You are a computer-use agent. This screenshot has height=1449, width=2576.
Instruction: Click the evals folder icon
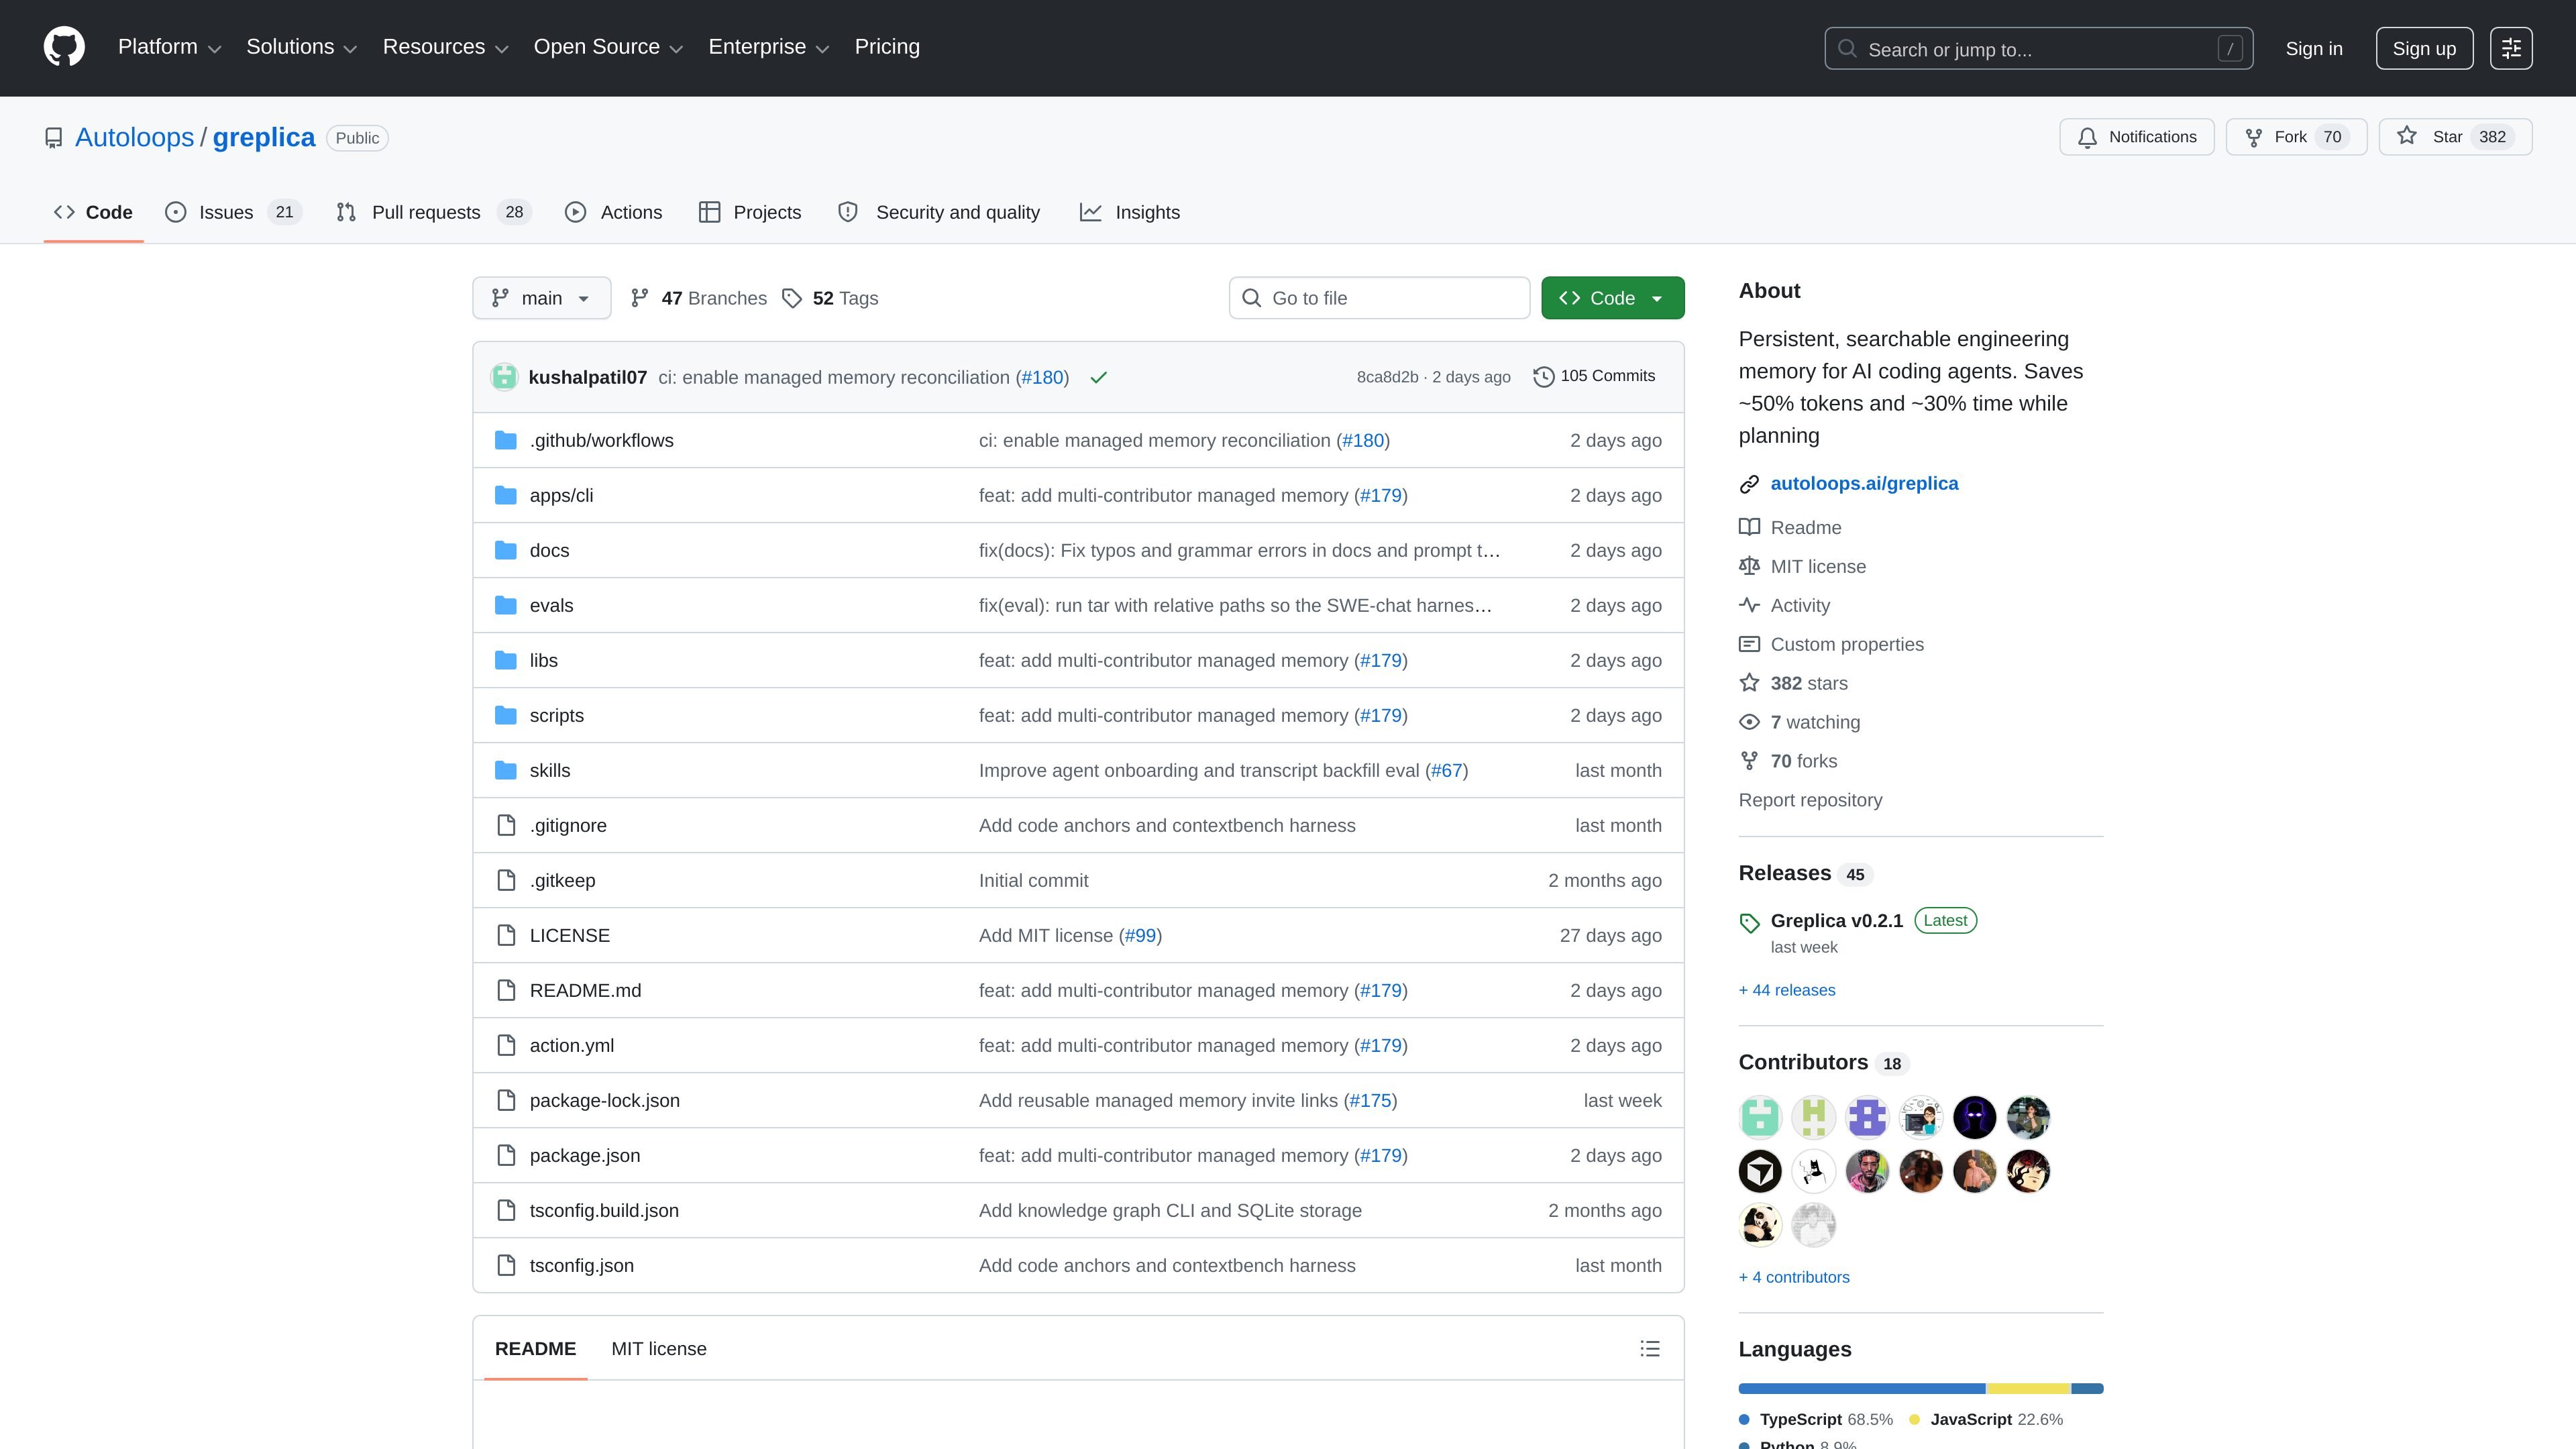(x=506, y=605)
